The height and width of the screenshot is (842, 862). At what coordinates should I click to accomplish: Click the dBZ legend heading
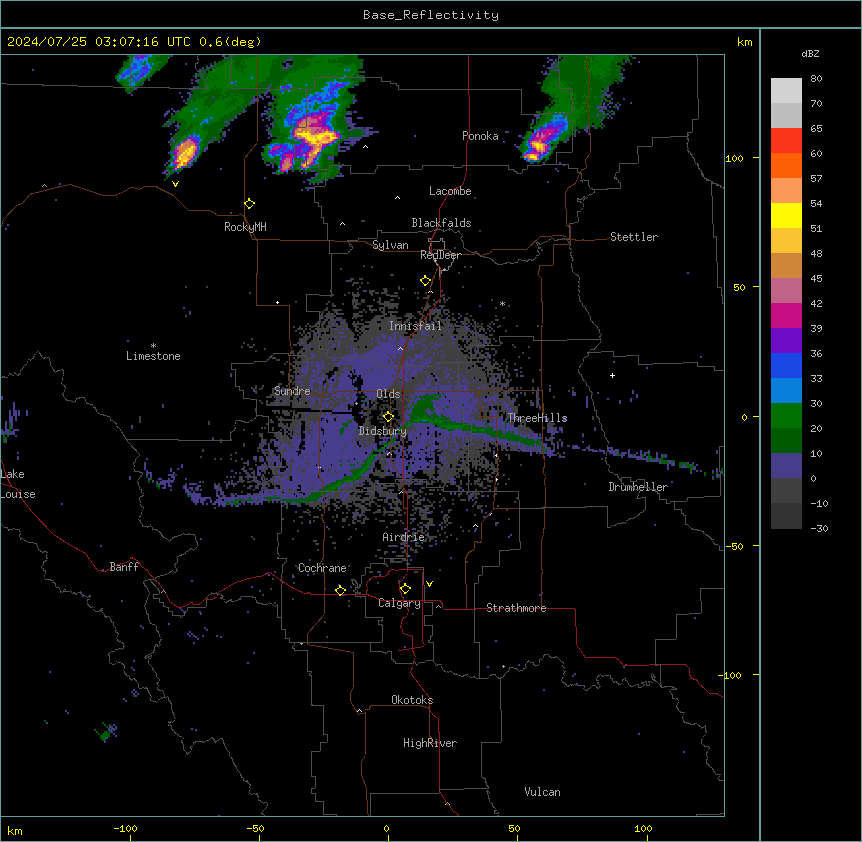coord(810,54)
